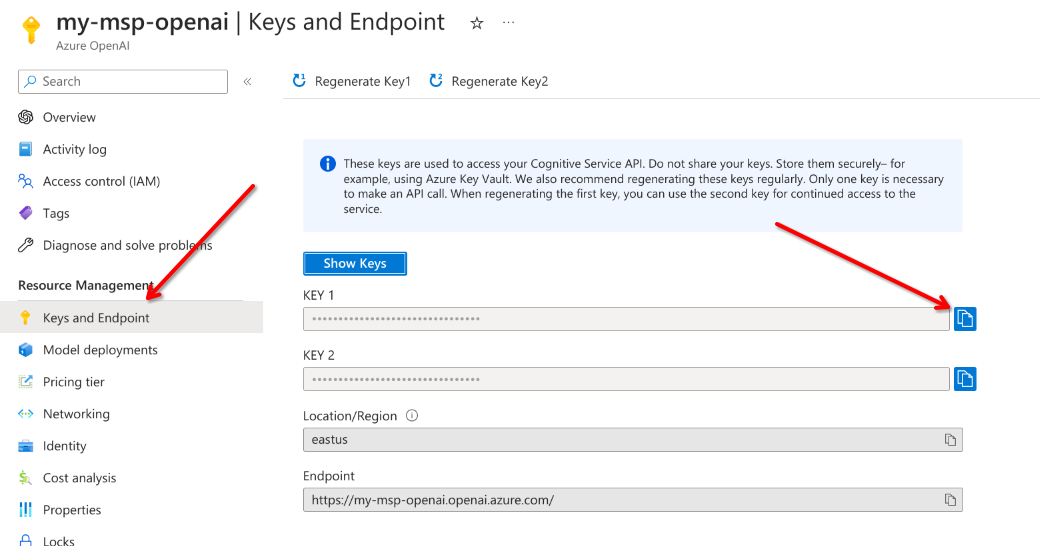Open Cost analysis page
The image size is (1040, 546).
pos(79,478)
